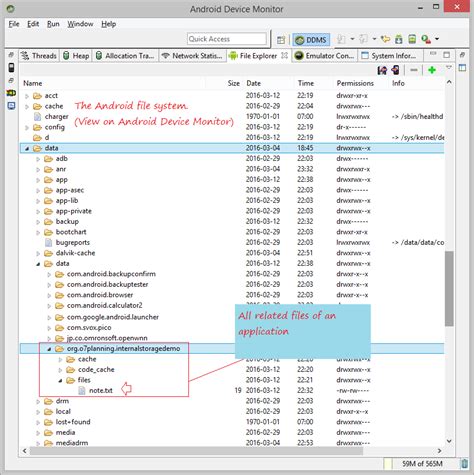Select the bugreports entry
The image size is (474, 475).
coord(73,243)
